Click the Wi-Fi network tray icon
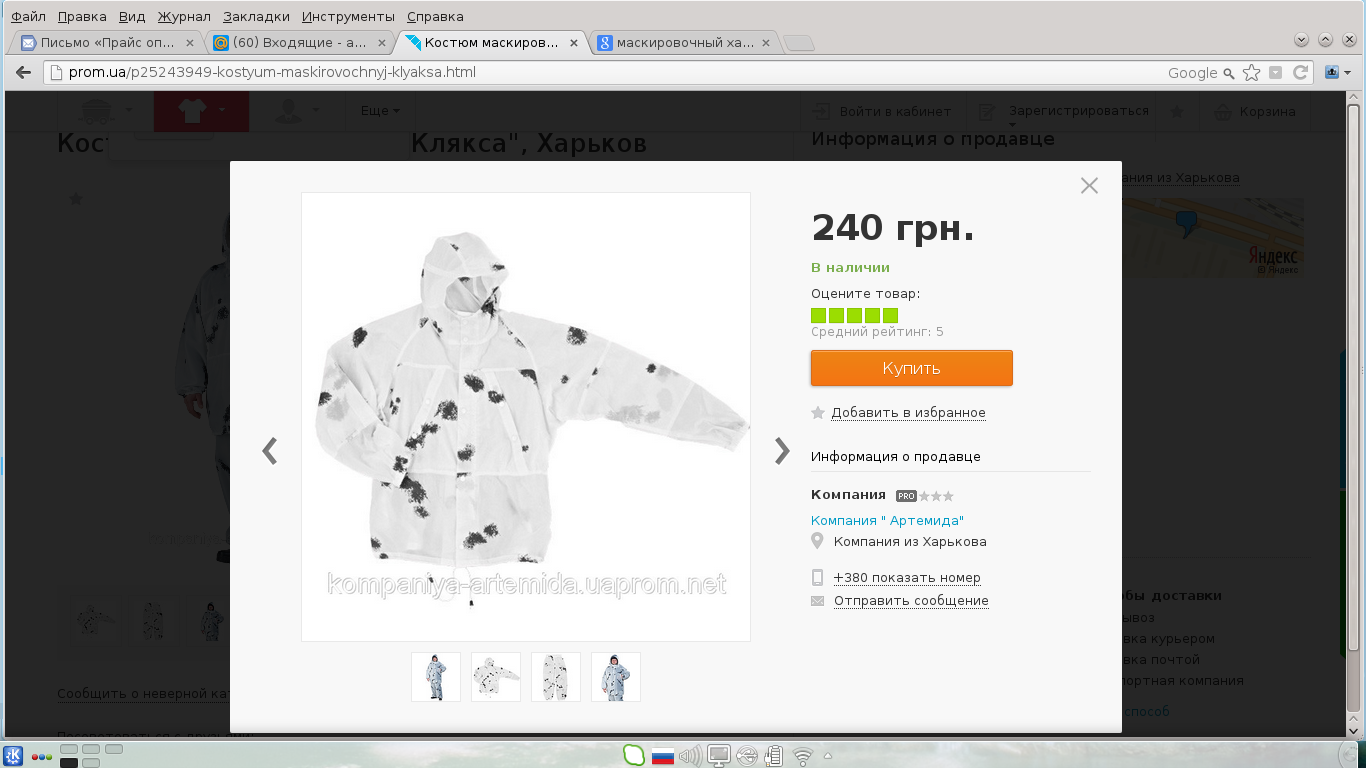Image resolution: width=1366 pixels, height=768 pixels. 802,756
